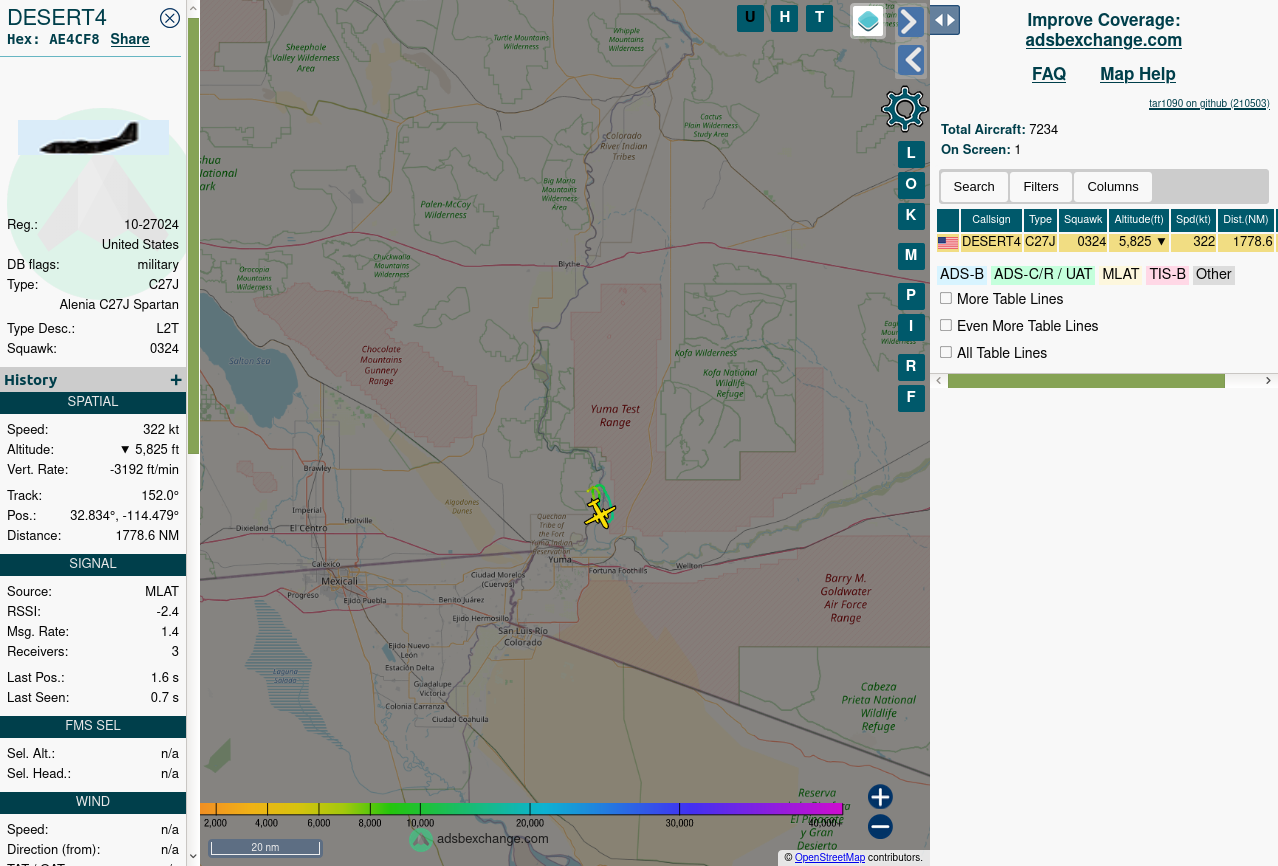Click the table scrollbar right arrow
1278x866 pixels.
[x=1268, y=381]
